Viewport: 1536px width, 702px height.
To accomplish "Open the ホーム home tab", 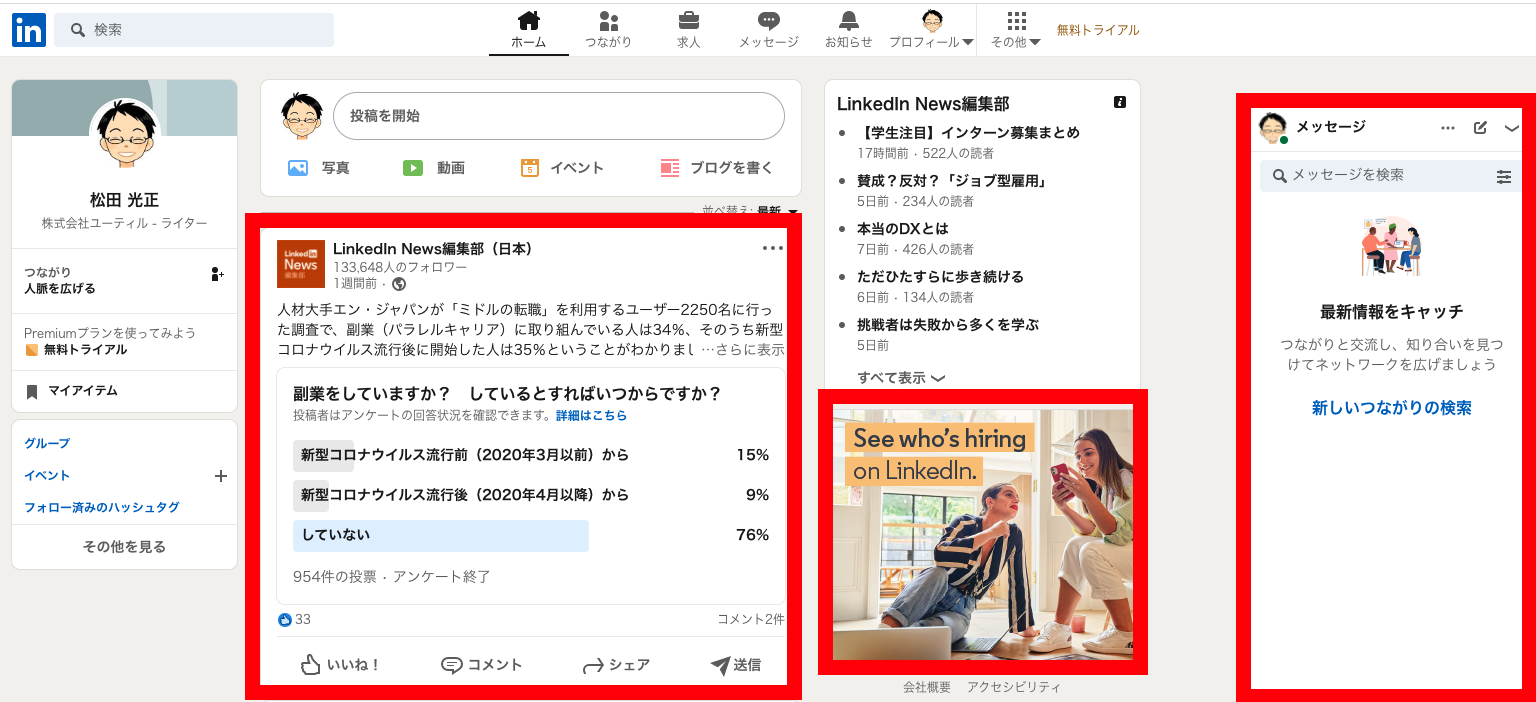I will coord(529,30).
